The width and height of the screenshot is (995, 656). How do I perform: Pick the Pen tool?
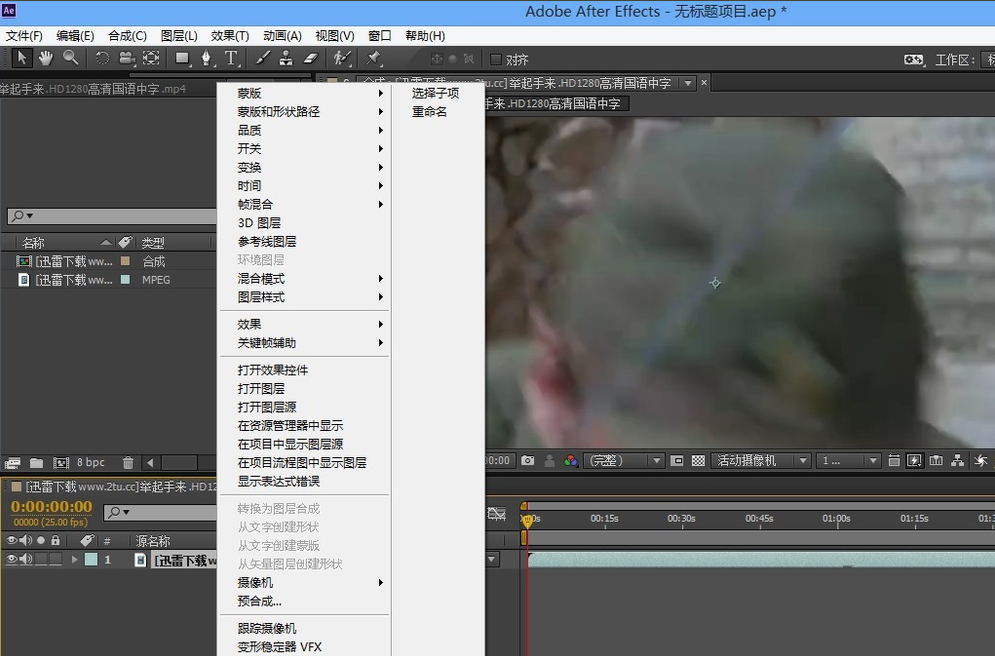(206, 58)
